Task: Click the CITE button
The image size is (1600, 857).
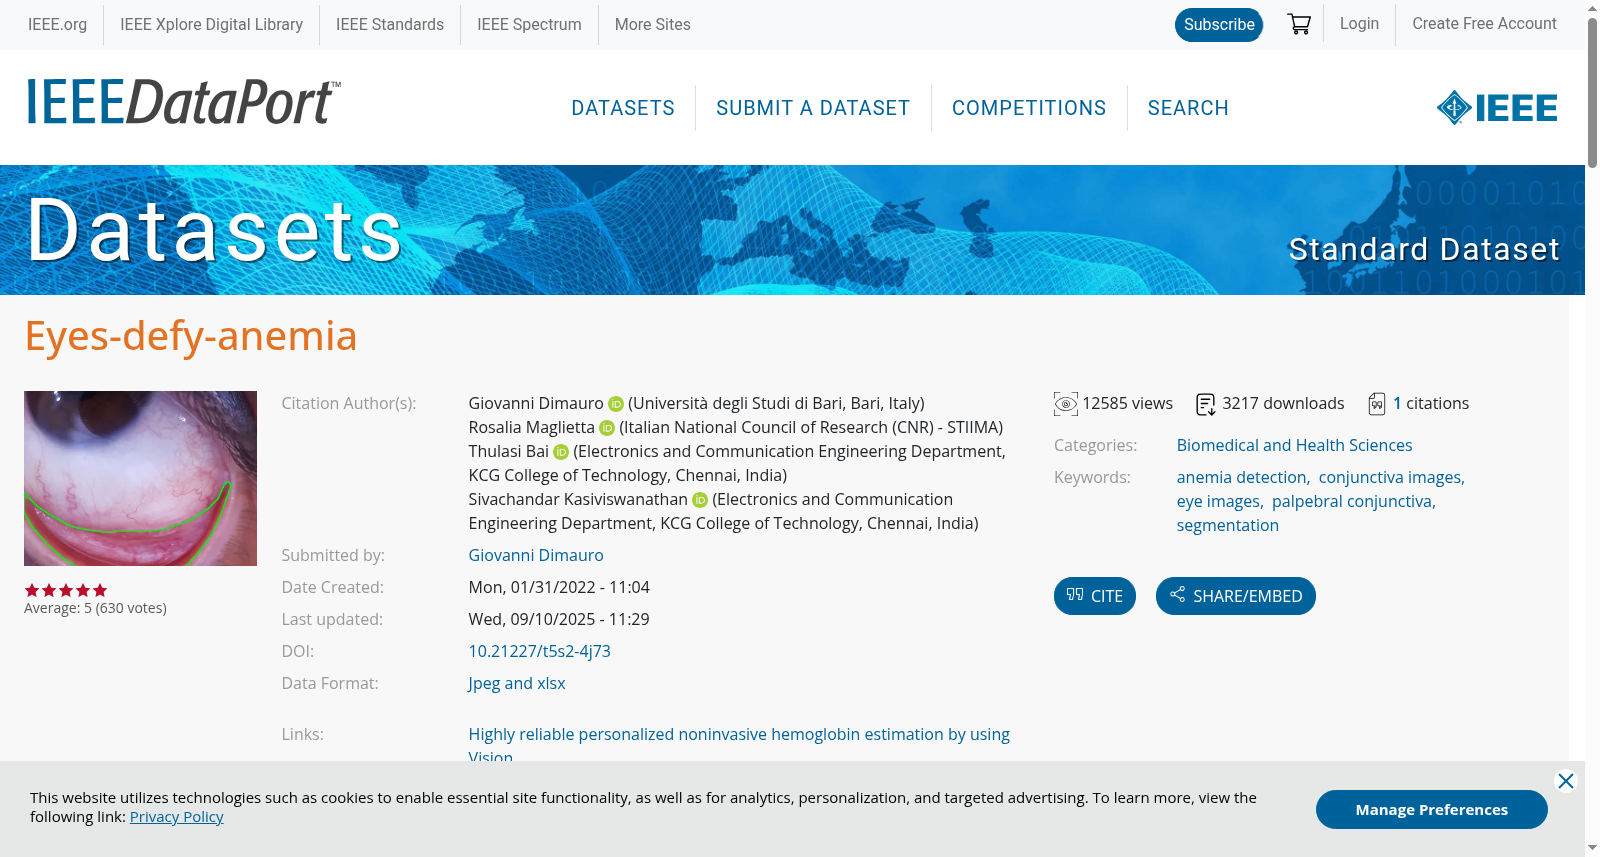Action: point(1095,596)
